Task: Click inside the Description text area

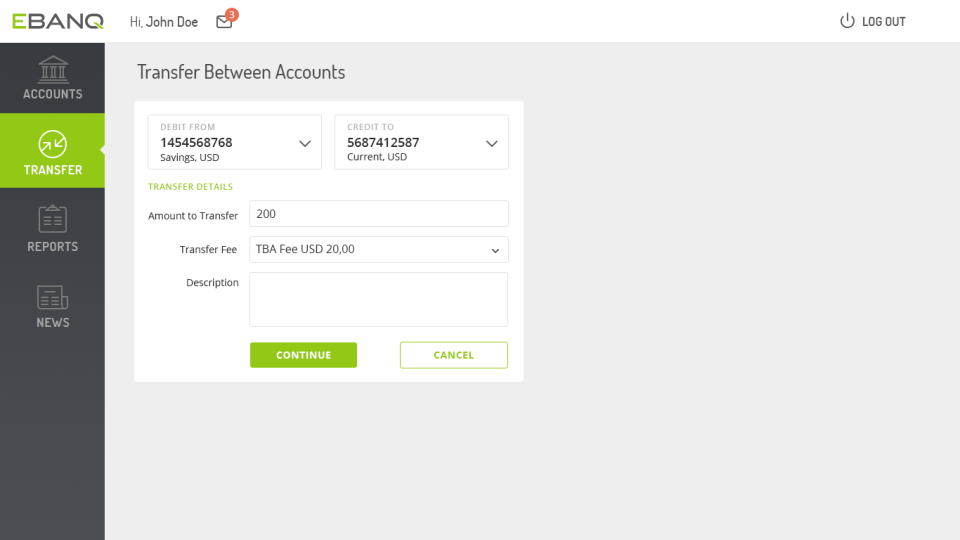Action: (x=378, y=299)
